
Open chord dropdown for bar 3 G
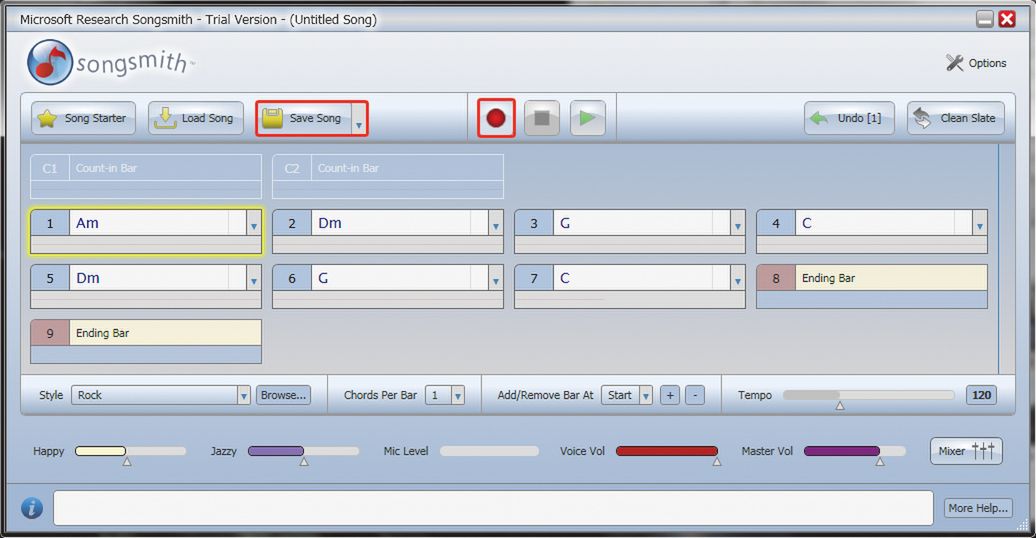click(737, 223)
